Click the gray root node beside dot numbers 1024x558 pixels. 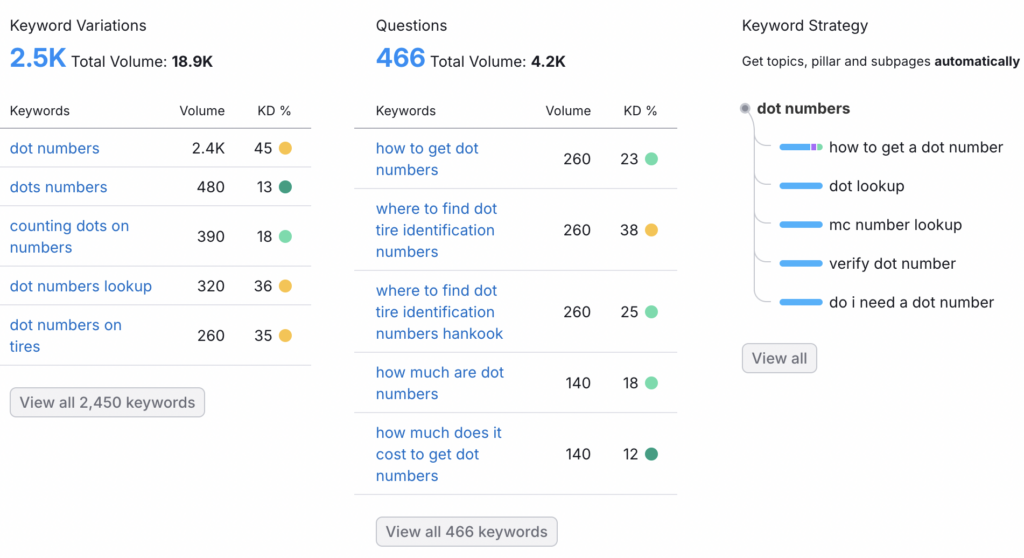(x=745, y=108)
